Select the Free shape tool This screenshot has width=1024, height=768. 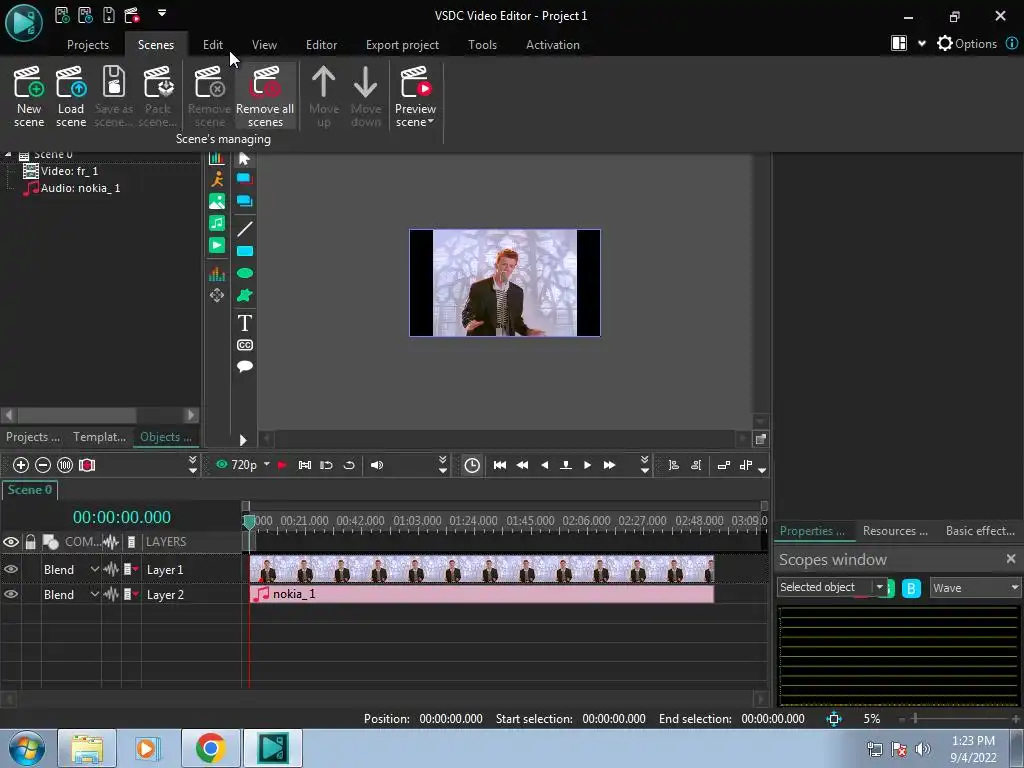(245, 296)
